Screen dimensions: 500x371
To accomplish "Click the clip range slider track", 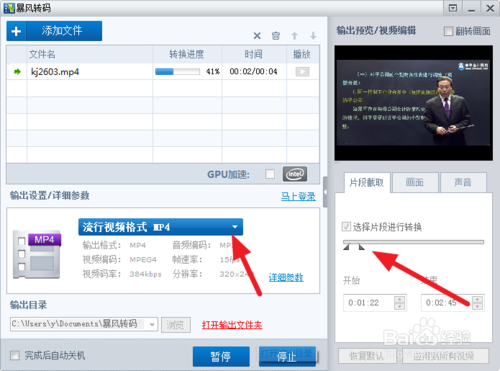I will tap(413, 242).
